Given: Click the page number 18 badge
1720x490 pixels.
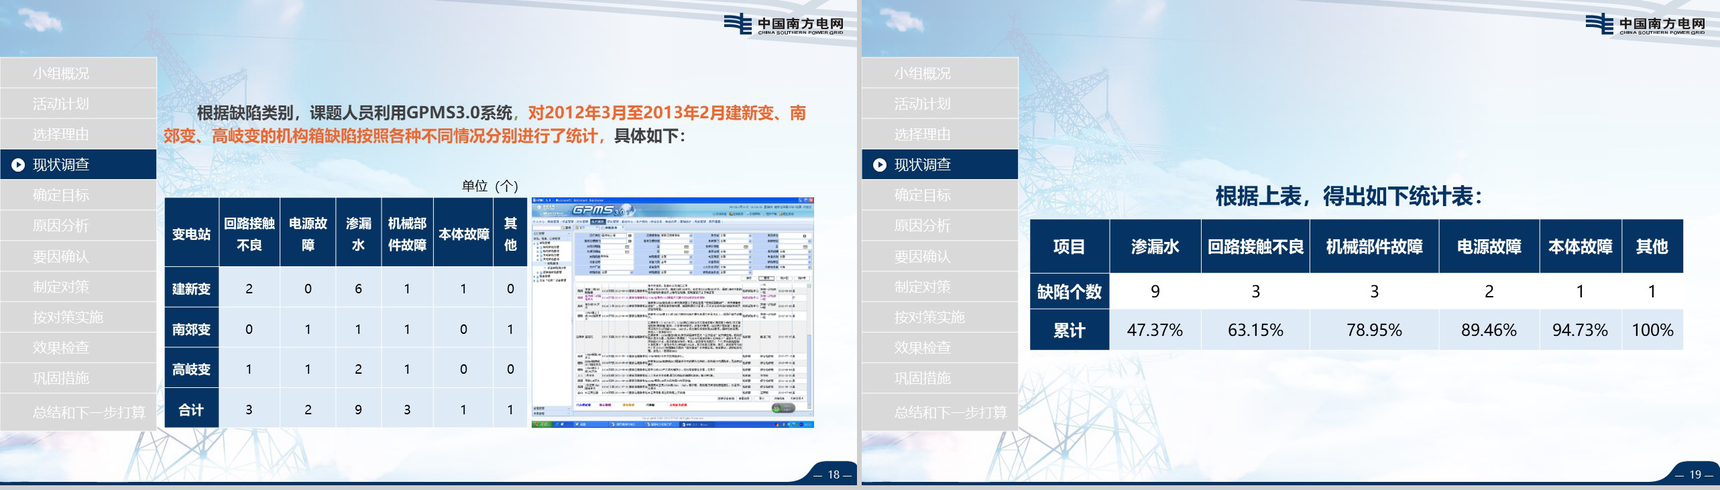Looking at the screenshot, I should pyautogui.click(x=832, y=475).
